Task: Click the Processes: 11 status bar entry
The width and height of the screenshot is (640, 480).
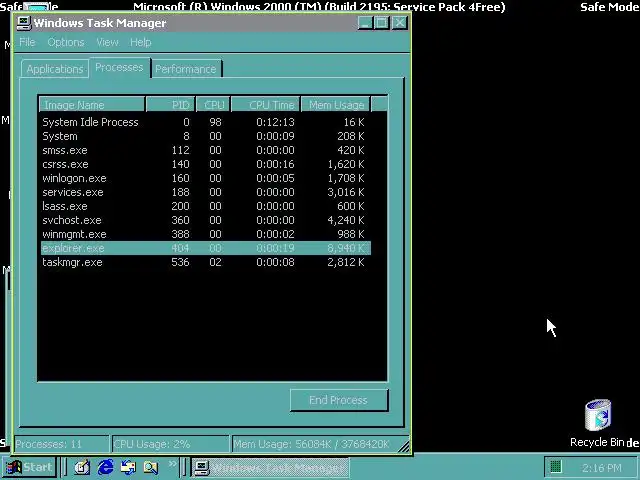Action: pos(61,444)
